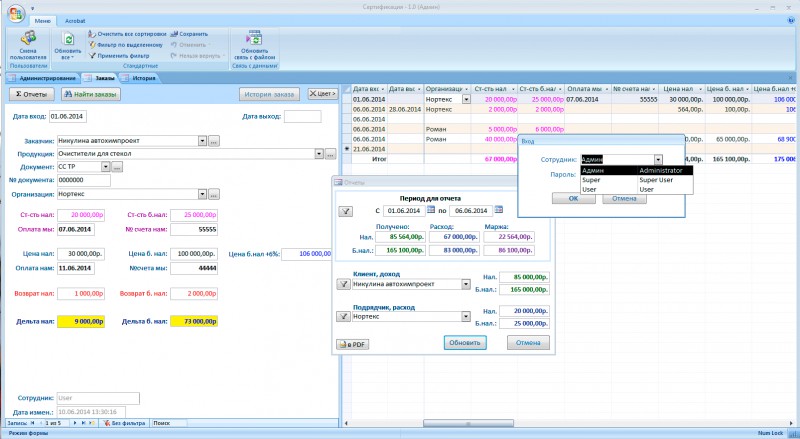The image size is (800, 439).
Task: Open the Ст-сть нал column header dropdown
Action: tap(512, 89)
